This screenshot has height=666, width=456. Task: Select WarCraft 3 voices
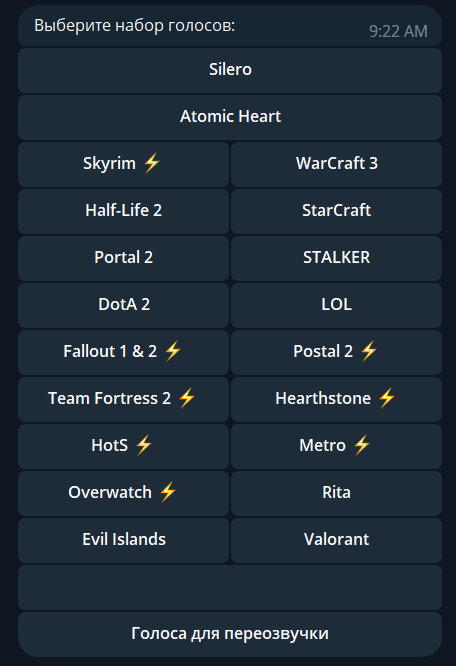[336, 164]
